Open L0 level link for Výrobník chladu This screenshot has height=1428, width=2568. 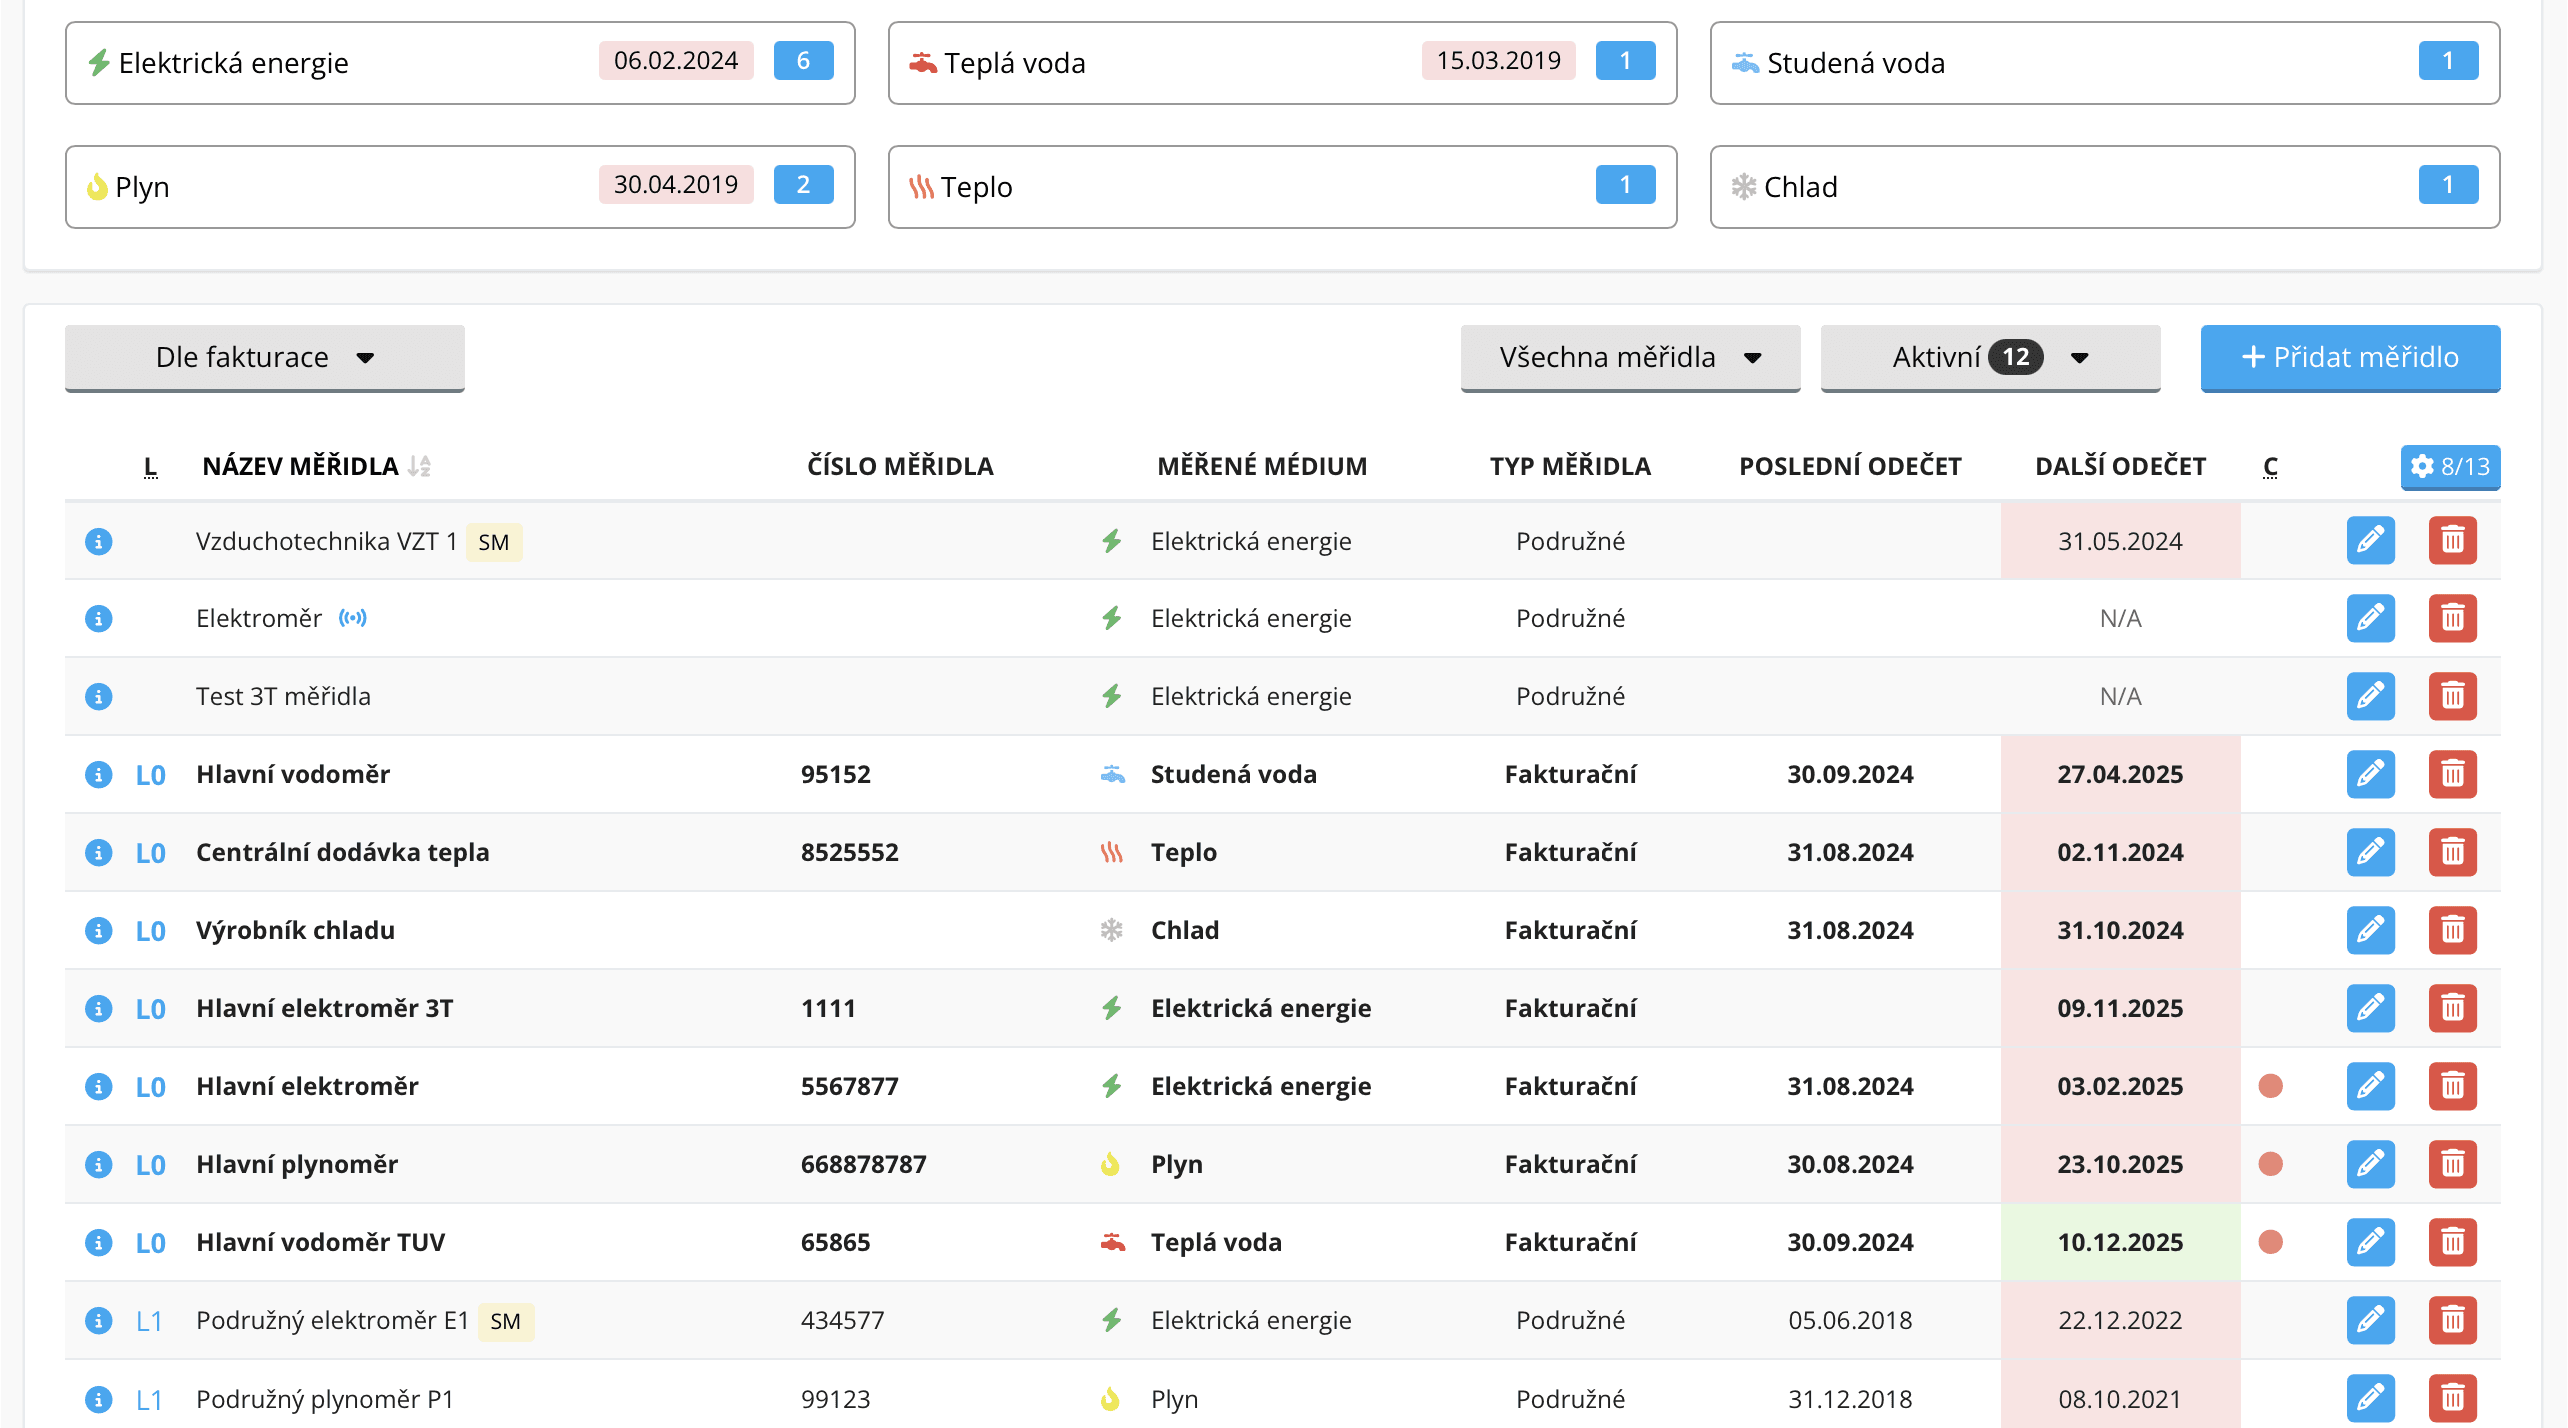[150, 930]
